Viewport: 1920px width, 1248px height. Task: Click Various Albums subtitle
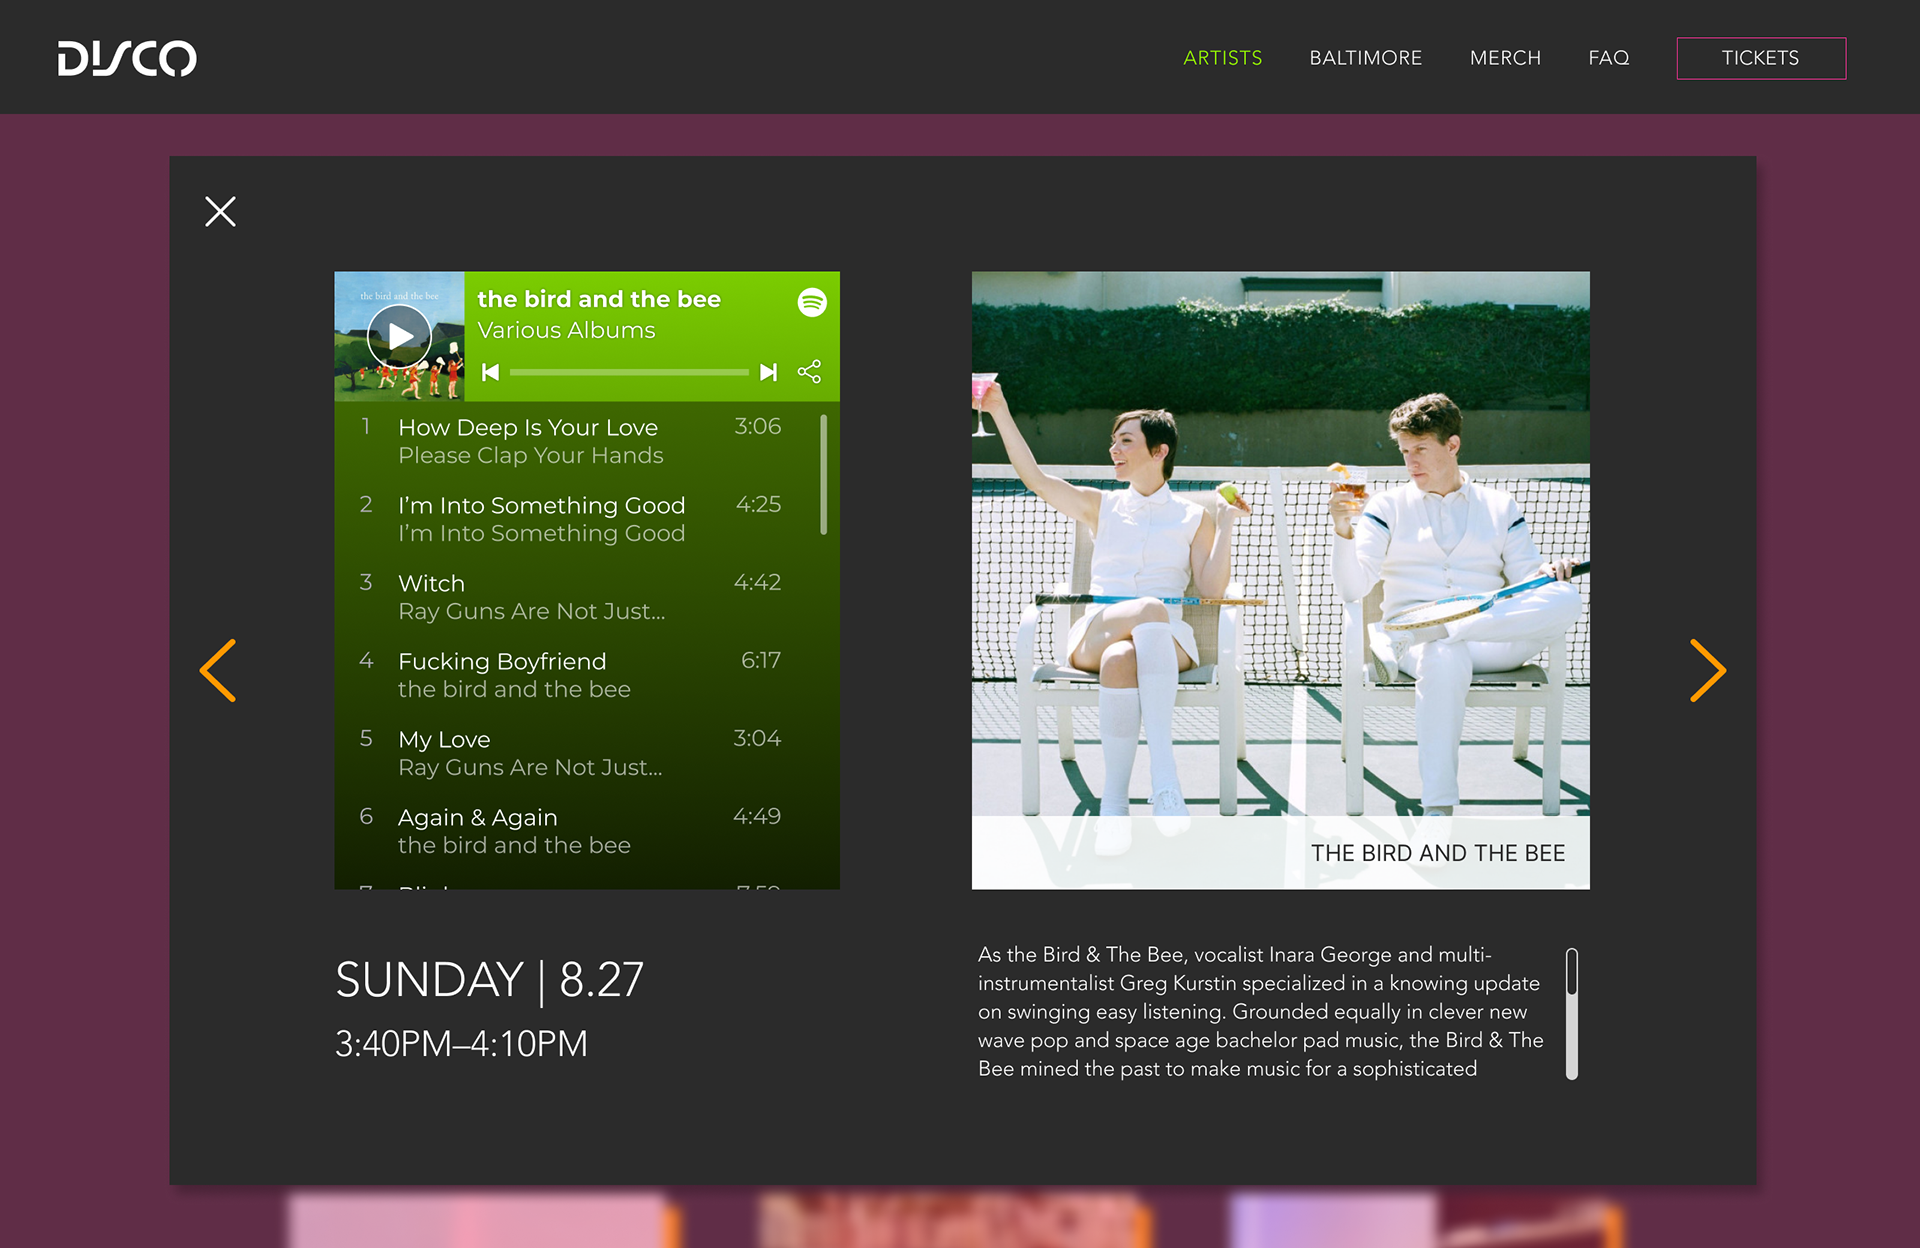[x=566, y=330]
